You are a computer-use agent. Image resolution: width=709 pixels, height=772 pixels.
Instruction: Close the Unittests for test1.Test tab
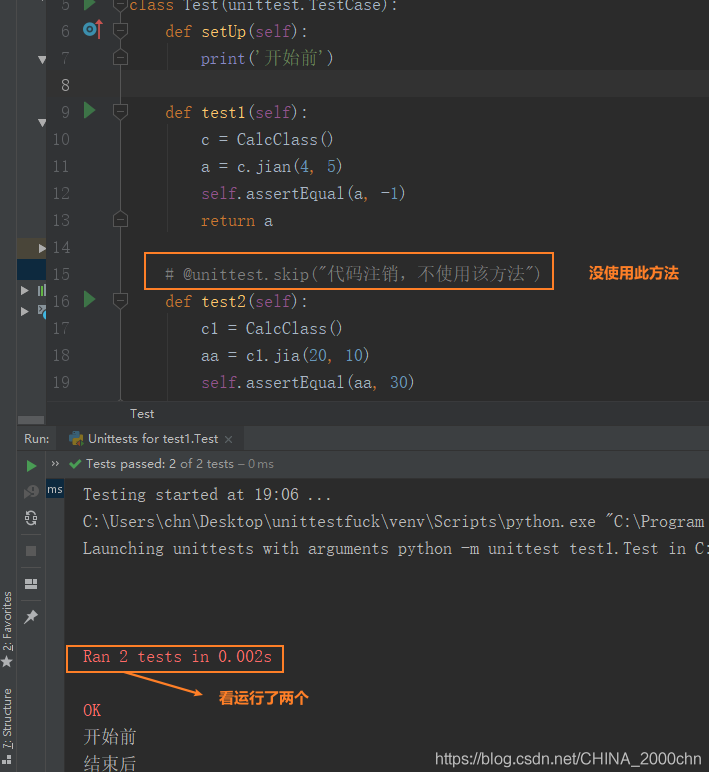228,439
